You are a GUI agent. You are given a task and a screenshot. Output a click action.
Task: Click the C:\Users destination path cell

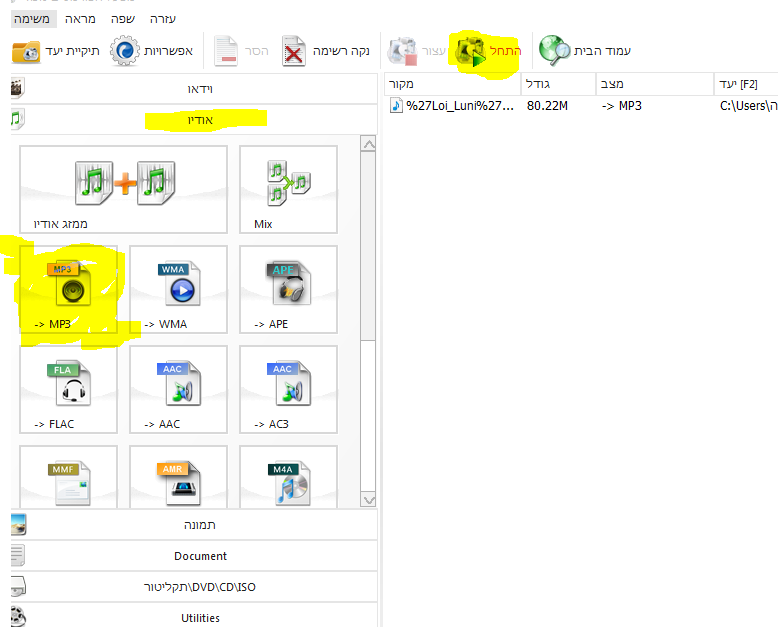coord(749,106)
